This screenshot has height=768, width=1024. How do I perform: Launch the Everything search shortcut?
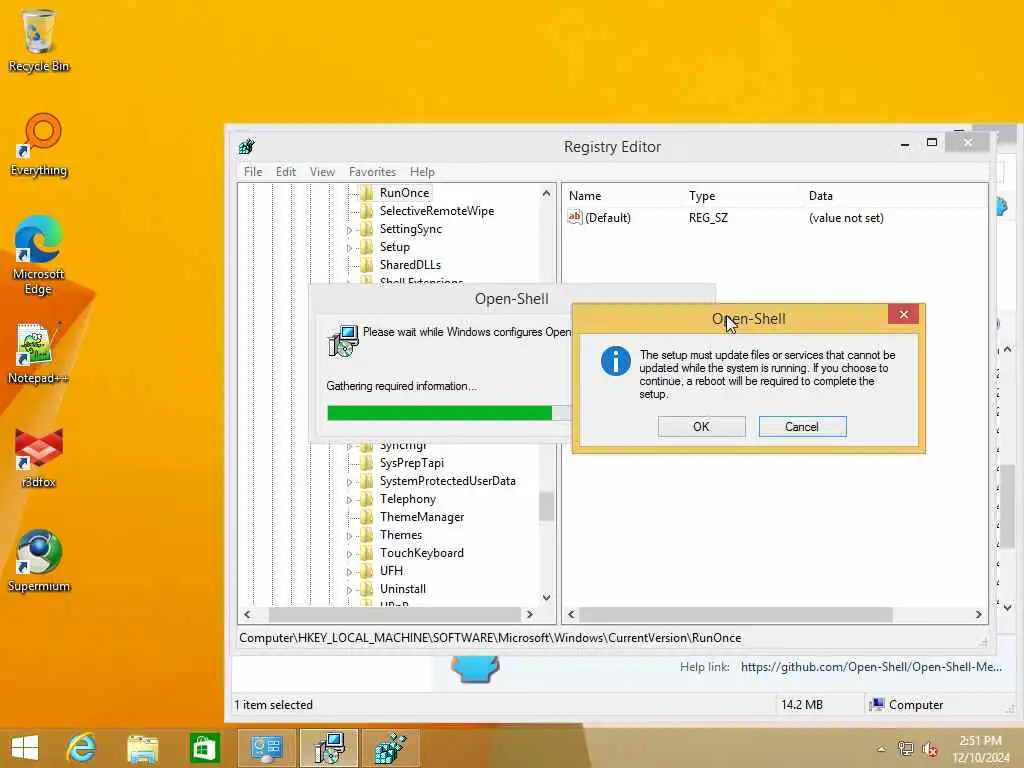click(x=39, y=145)
